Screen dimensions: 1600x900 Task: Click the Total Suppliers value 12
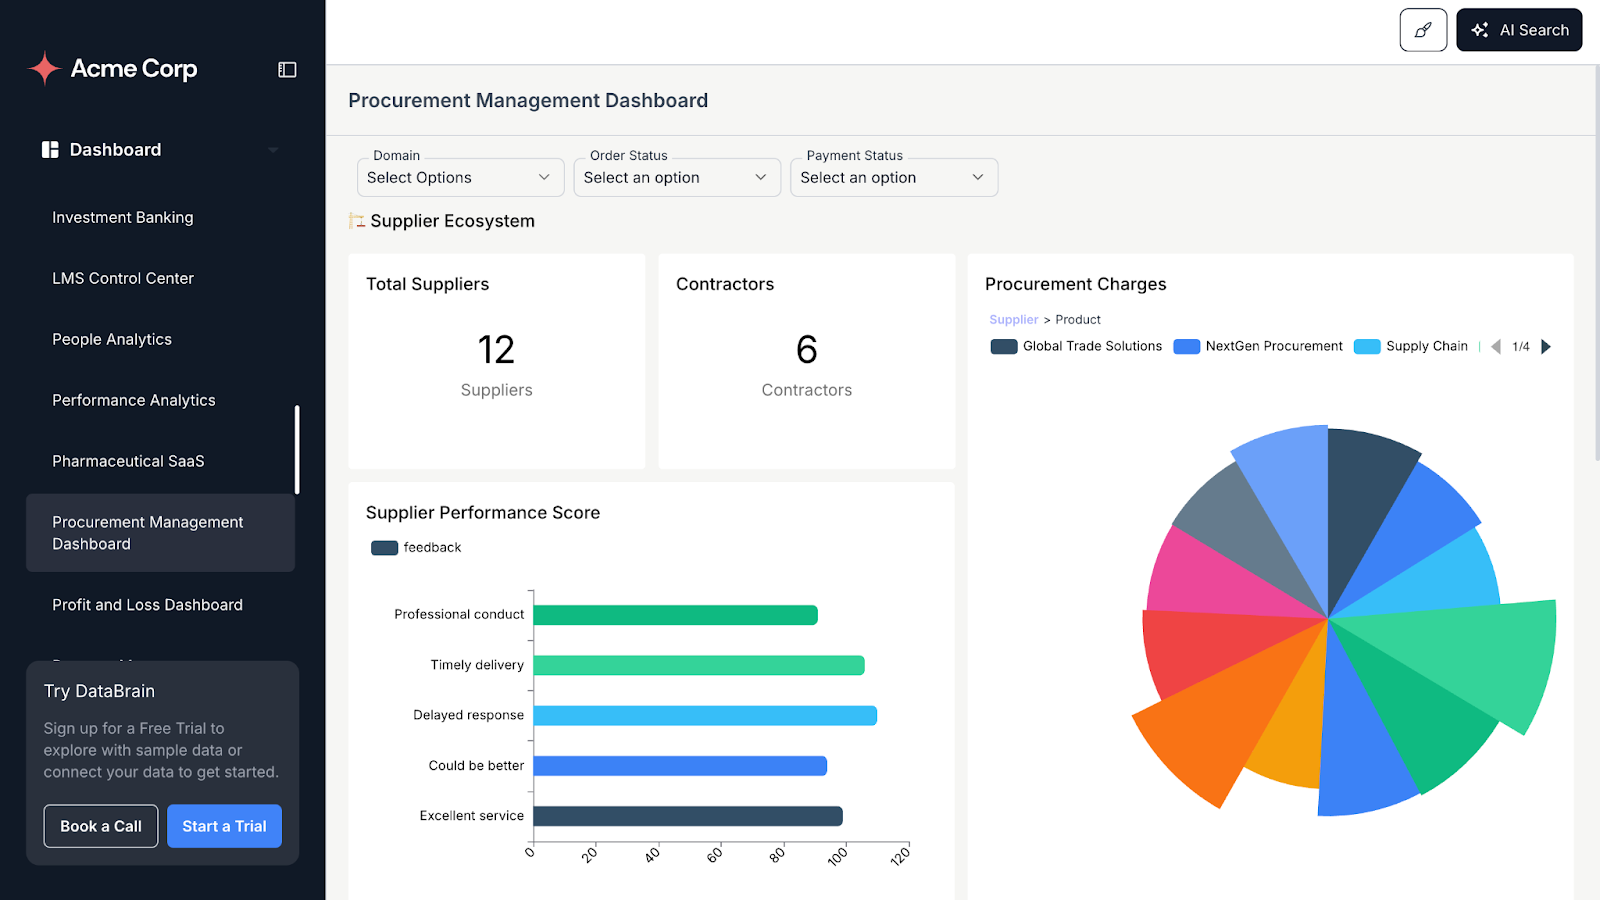coord(496,350)
